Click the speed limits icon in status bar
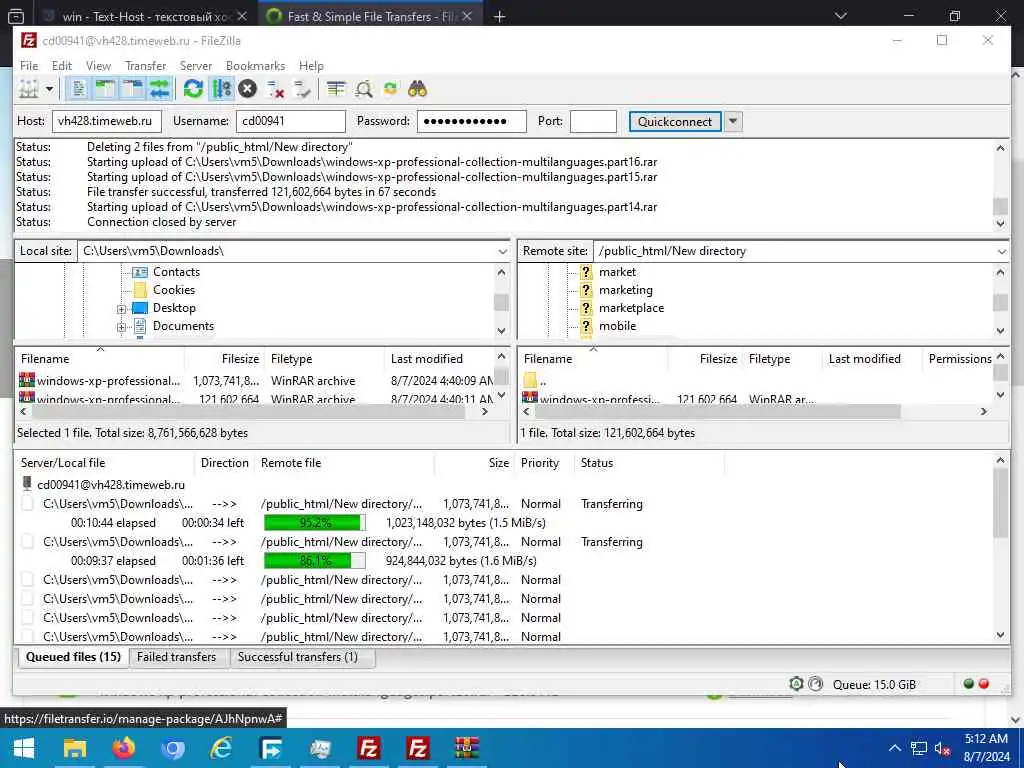This screenshot has height=768, width=1024. [816, 684]
